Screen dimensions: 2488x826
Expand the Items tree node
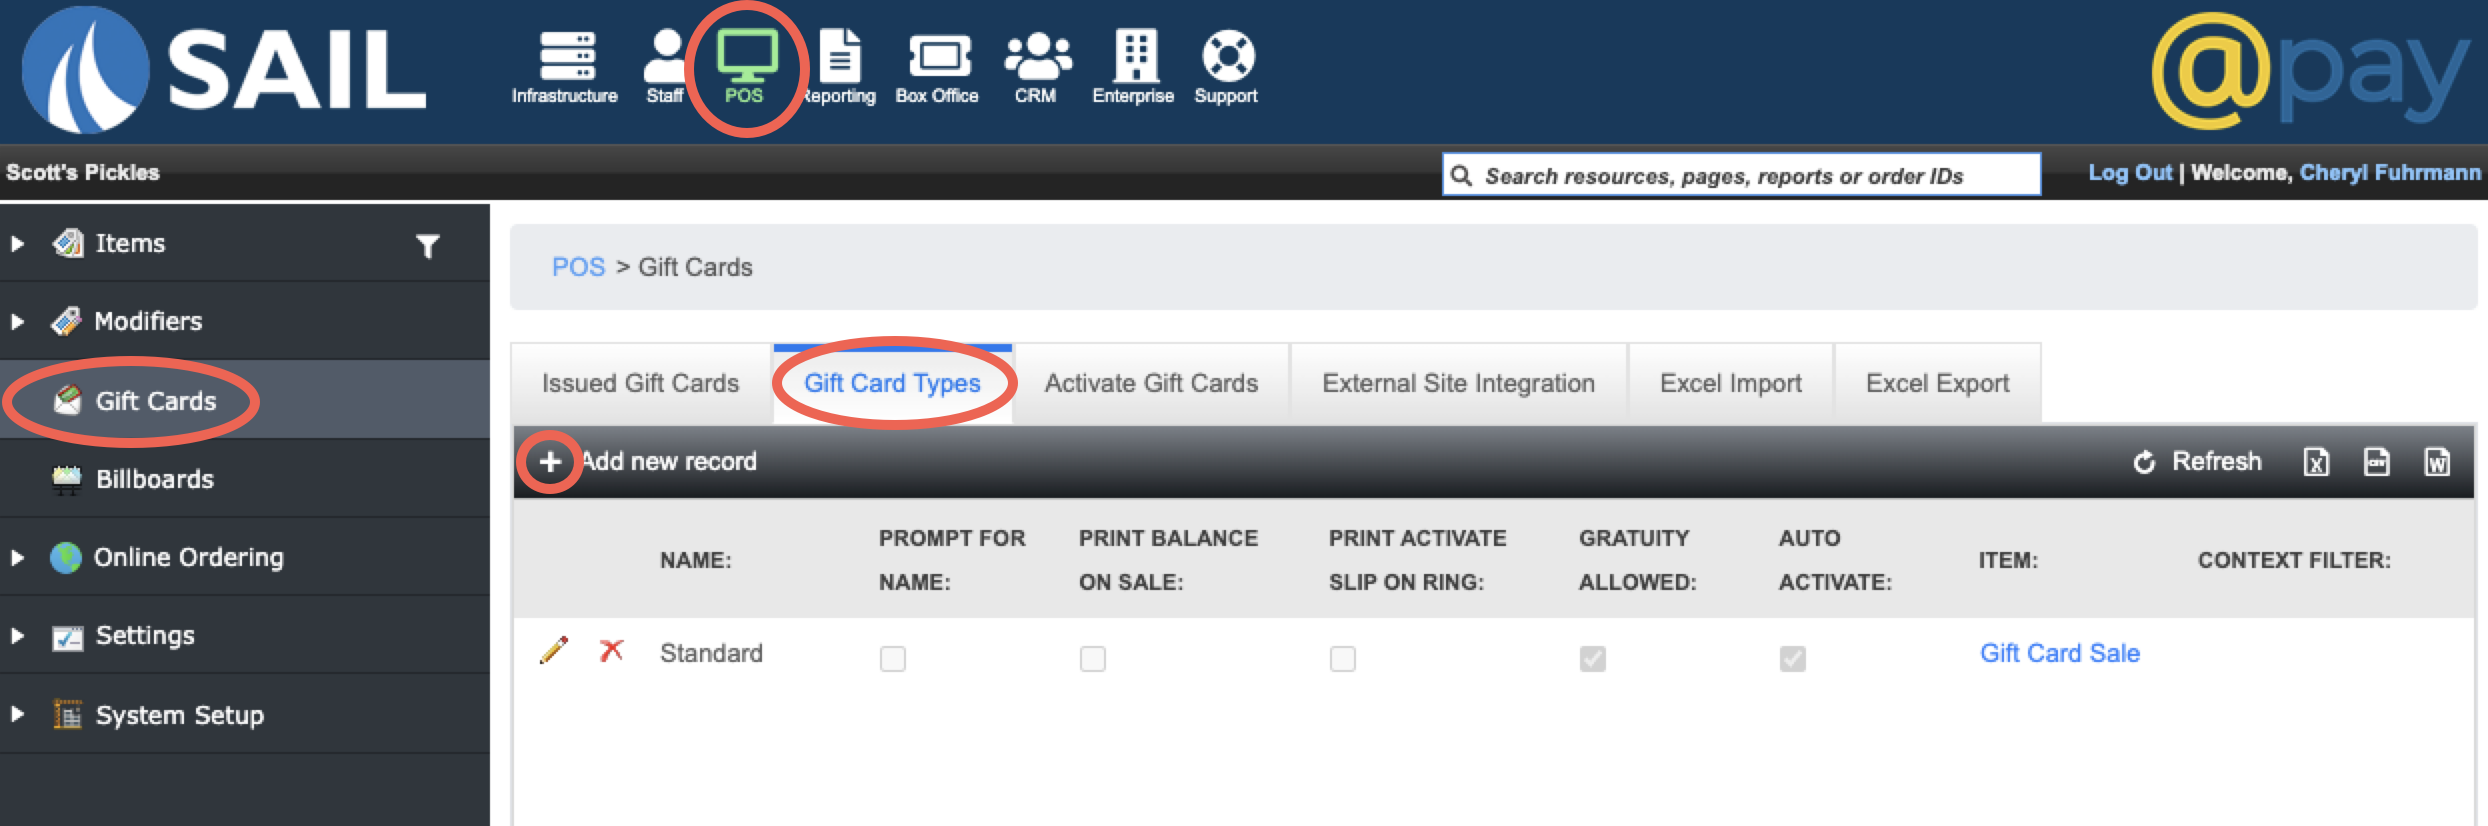pos(17,243)
